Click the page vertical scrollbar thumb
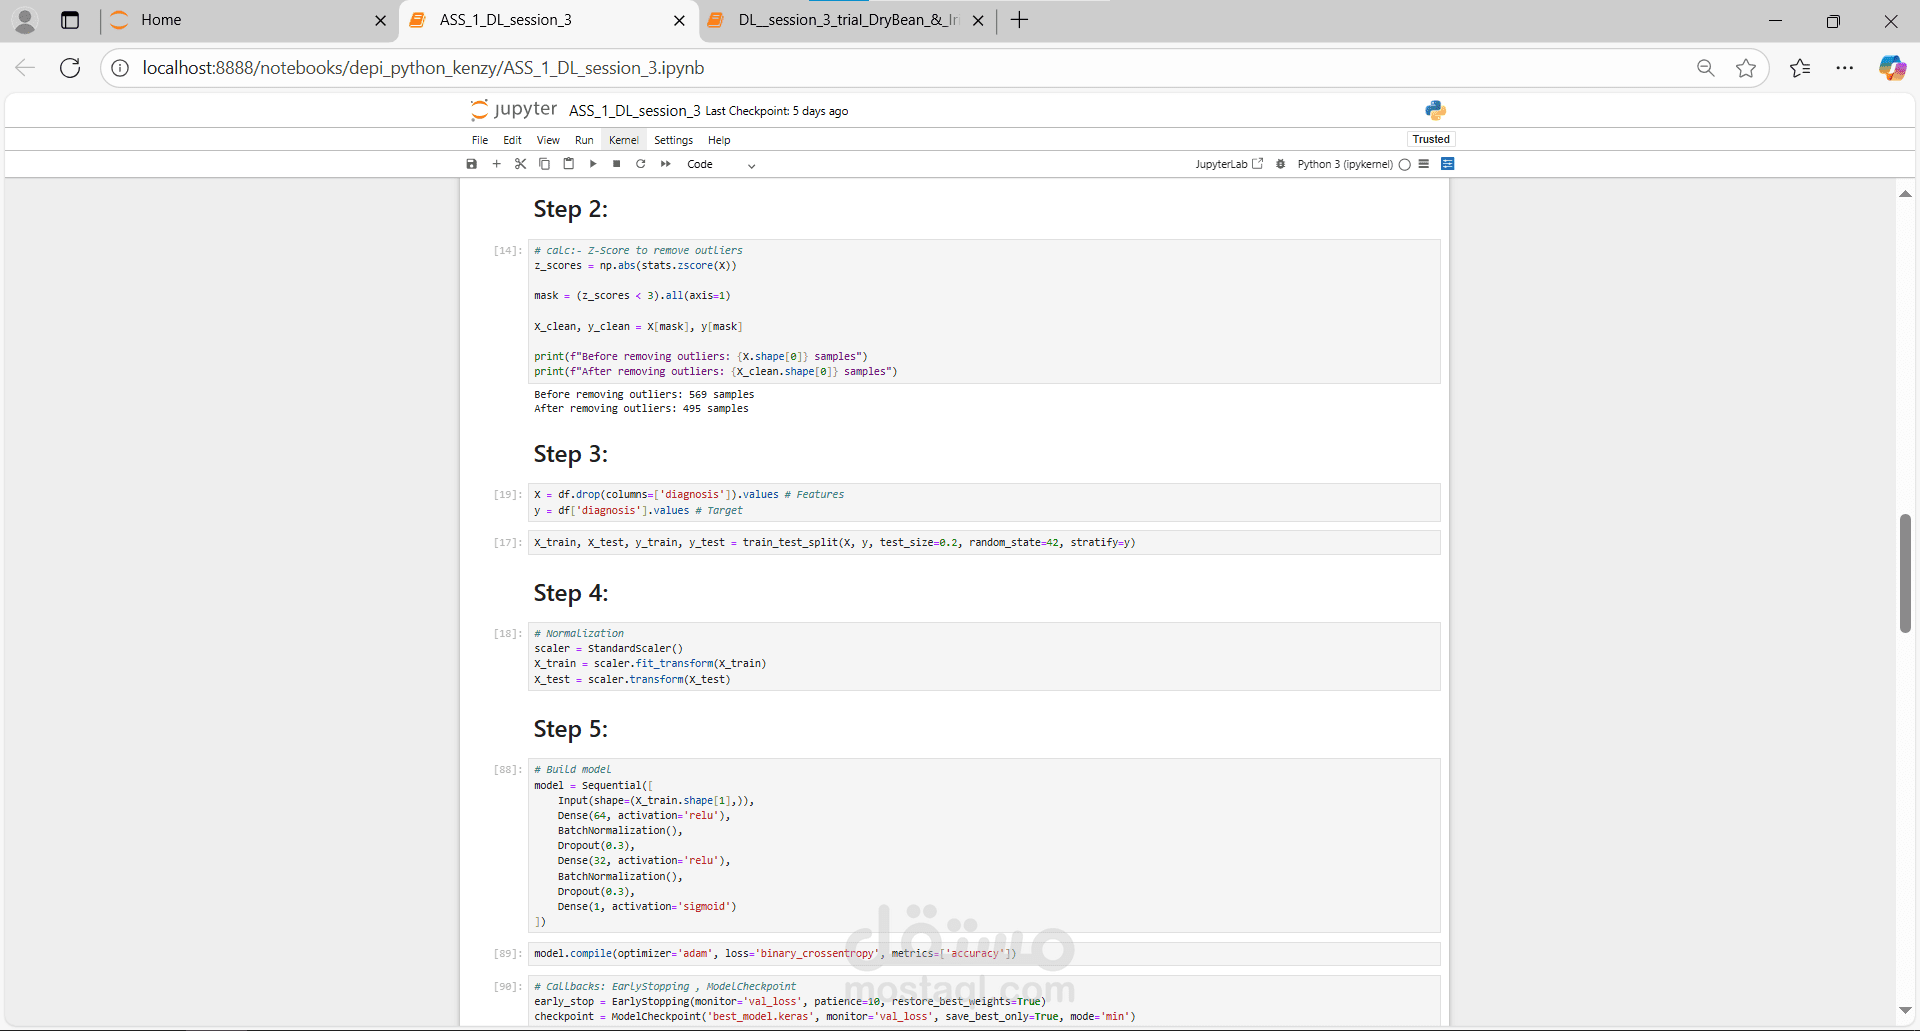This screenshot has height=1031, width=1920. pos(1904,573)
